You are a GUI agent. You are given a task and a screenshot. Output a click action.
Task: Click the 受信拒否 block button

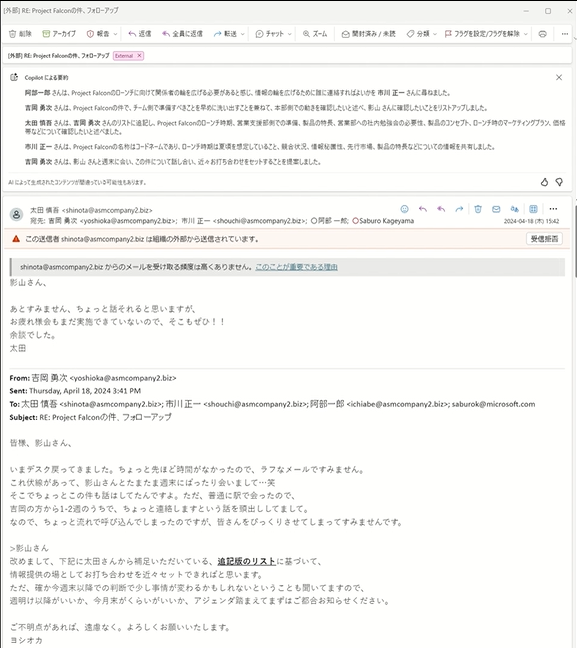coord(544,239)
